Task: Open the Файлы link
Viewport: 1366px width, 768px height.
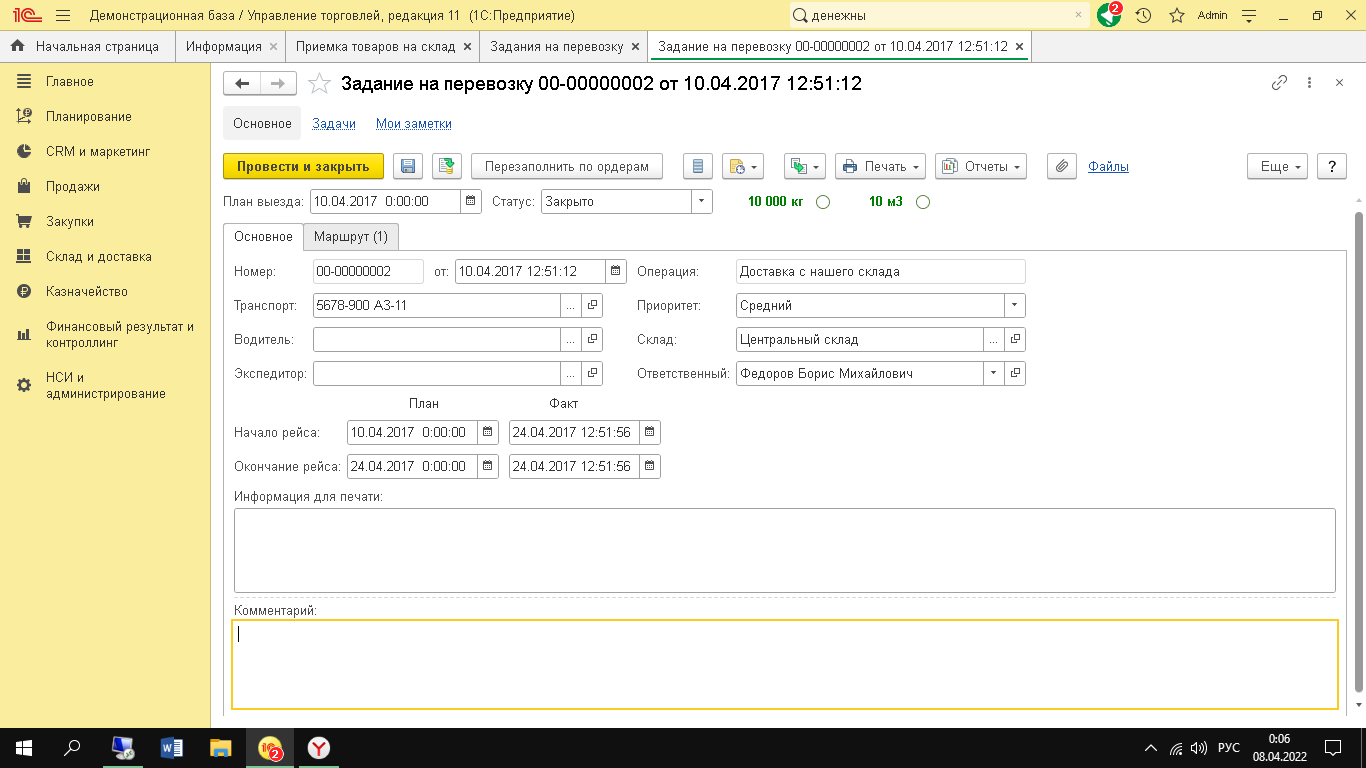Action: (1108, 167)
